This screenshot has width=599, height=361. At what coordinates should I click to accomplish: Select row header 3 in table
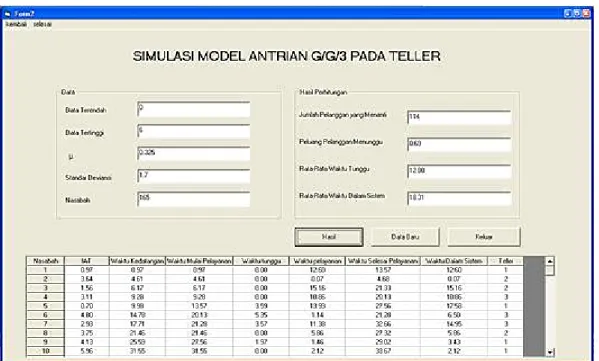tap(46, 288)
